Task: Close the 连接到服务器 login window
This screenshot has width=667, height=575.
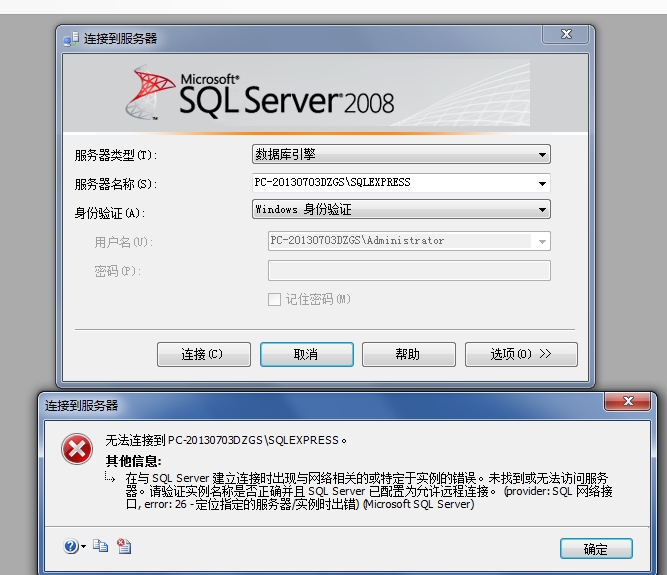Action: coord(566,34)
